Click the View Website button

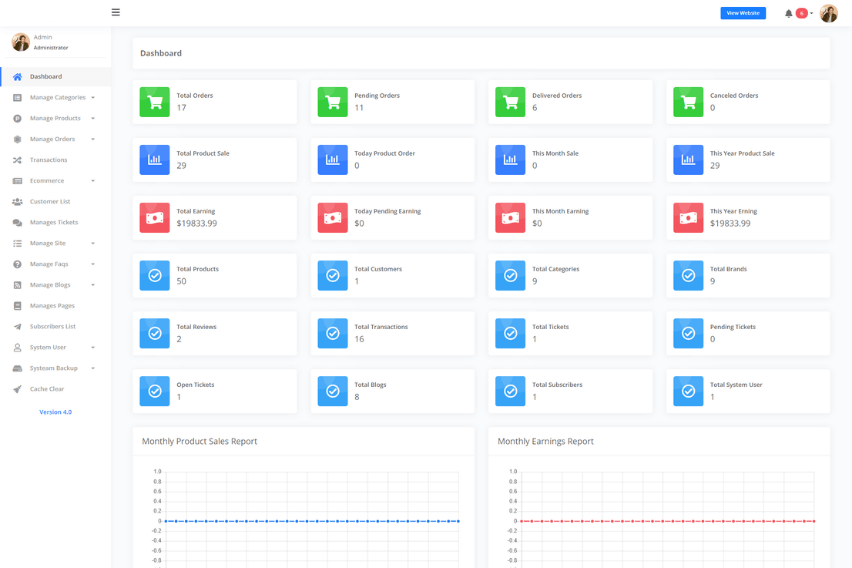[743, 13]
